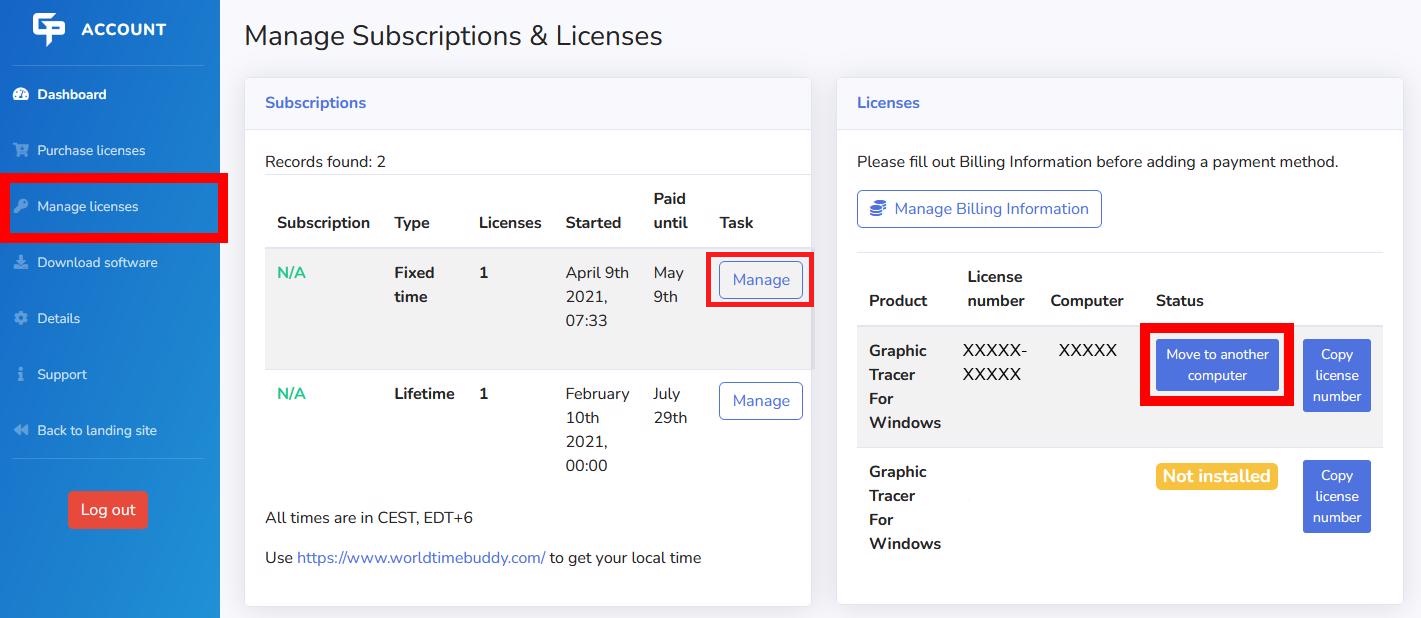1421x618 pixels.
Task: Click the download icon in the sidebar
Action: pyautogui.click(x=21, y=263)
